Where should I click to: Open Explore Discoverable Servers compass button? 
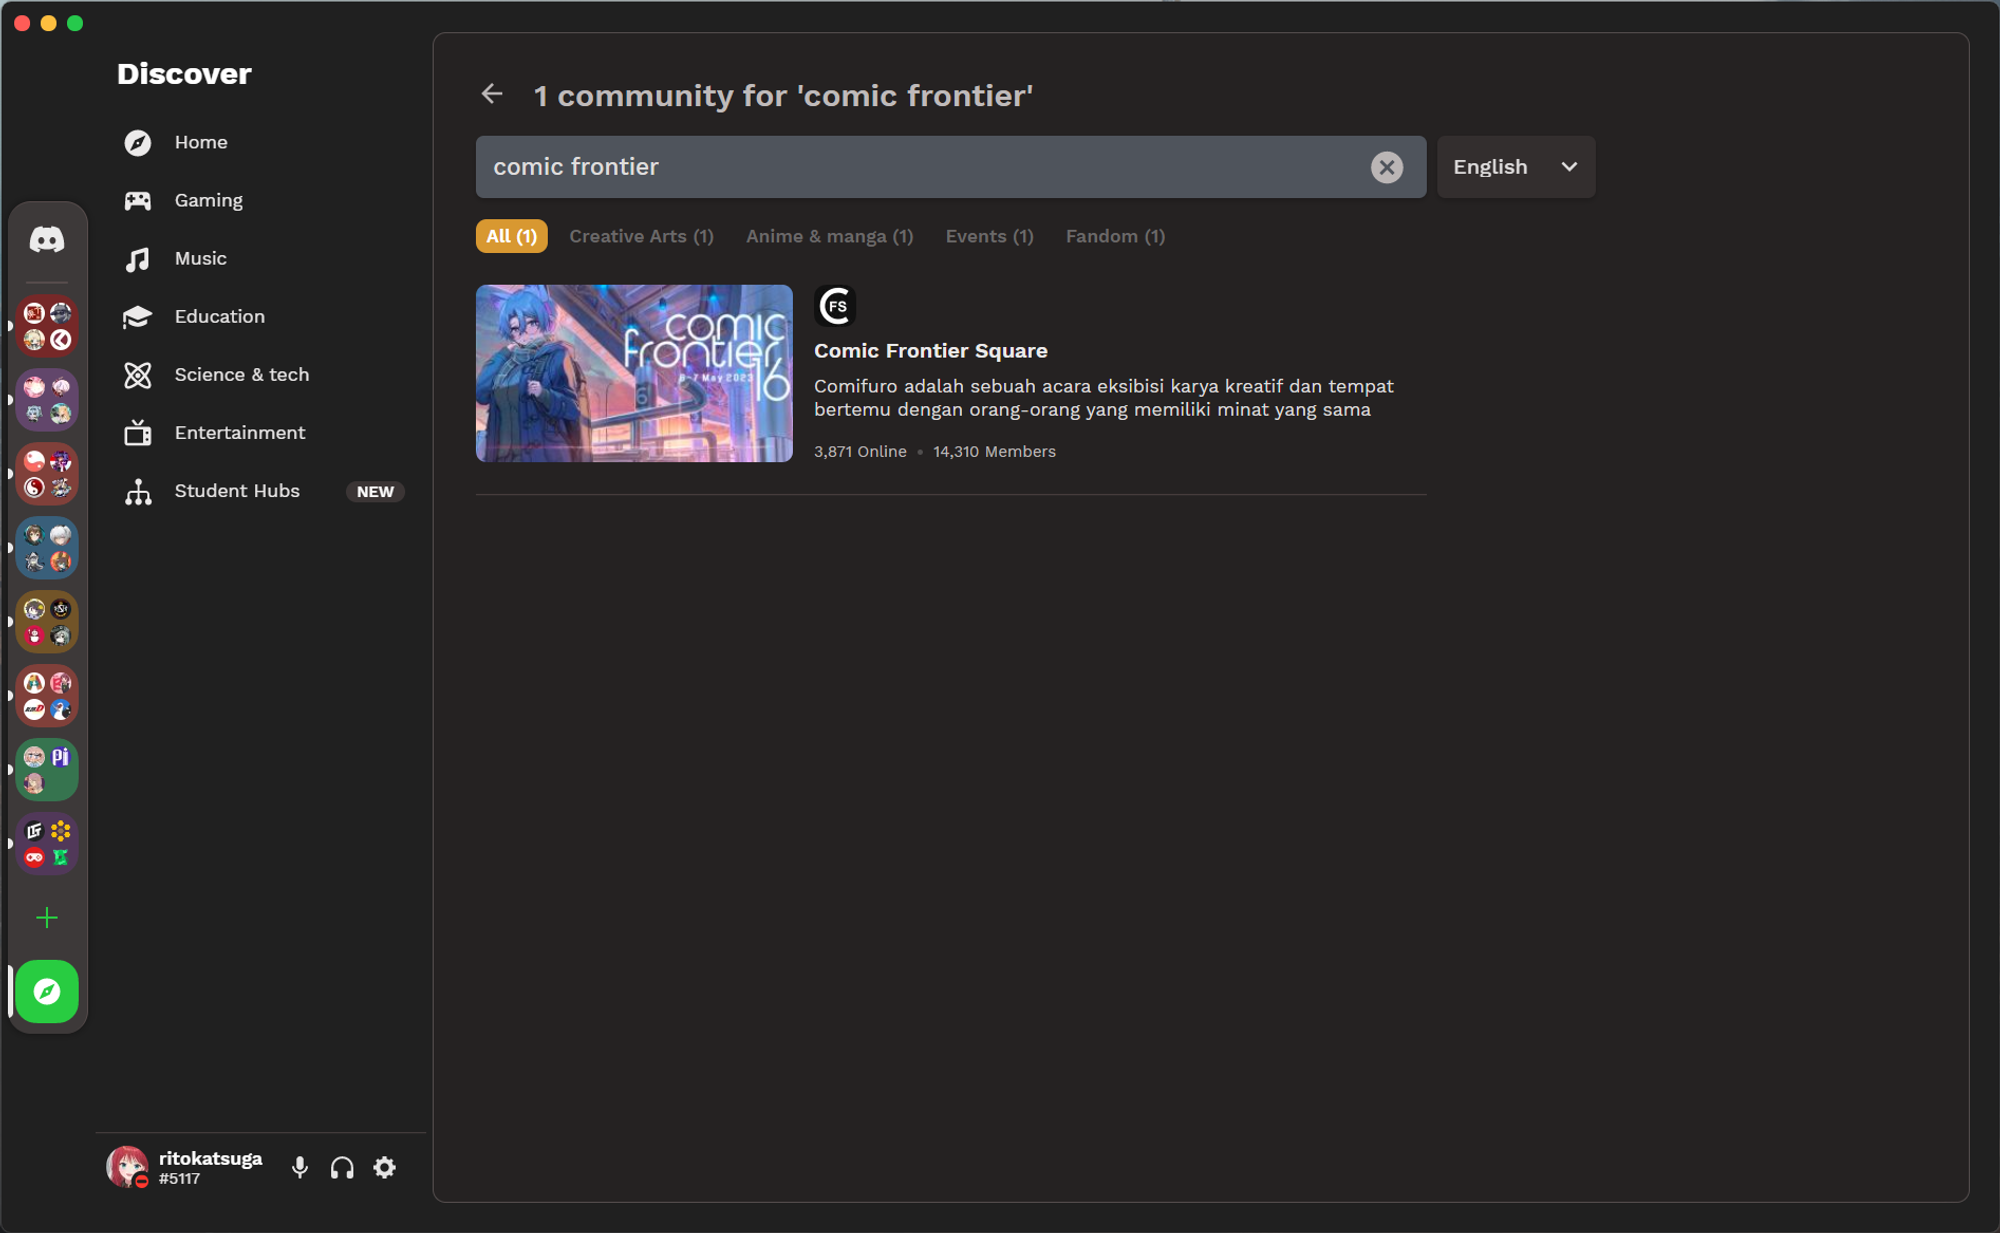point(47,992)
